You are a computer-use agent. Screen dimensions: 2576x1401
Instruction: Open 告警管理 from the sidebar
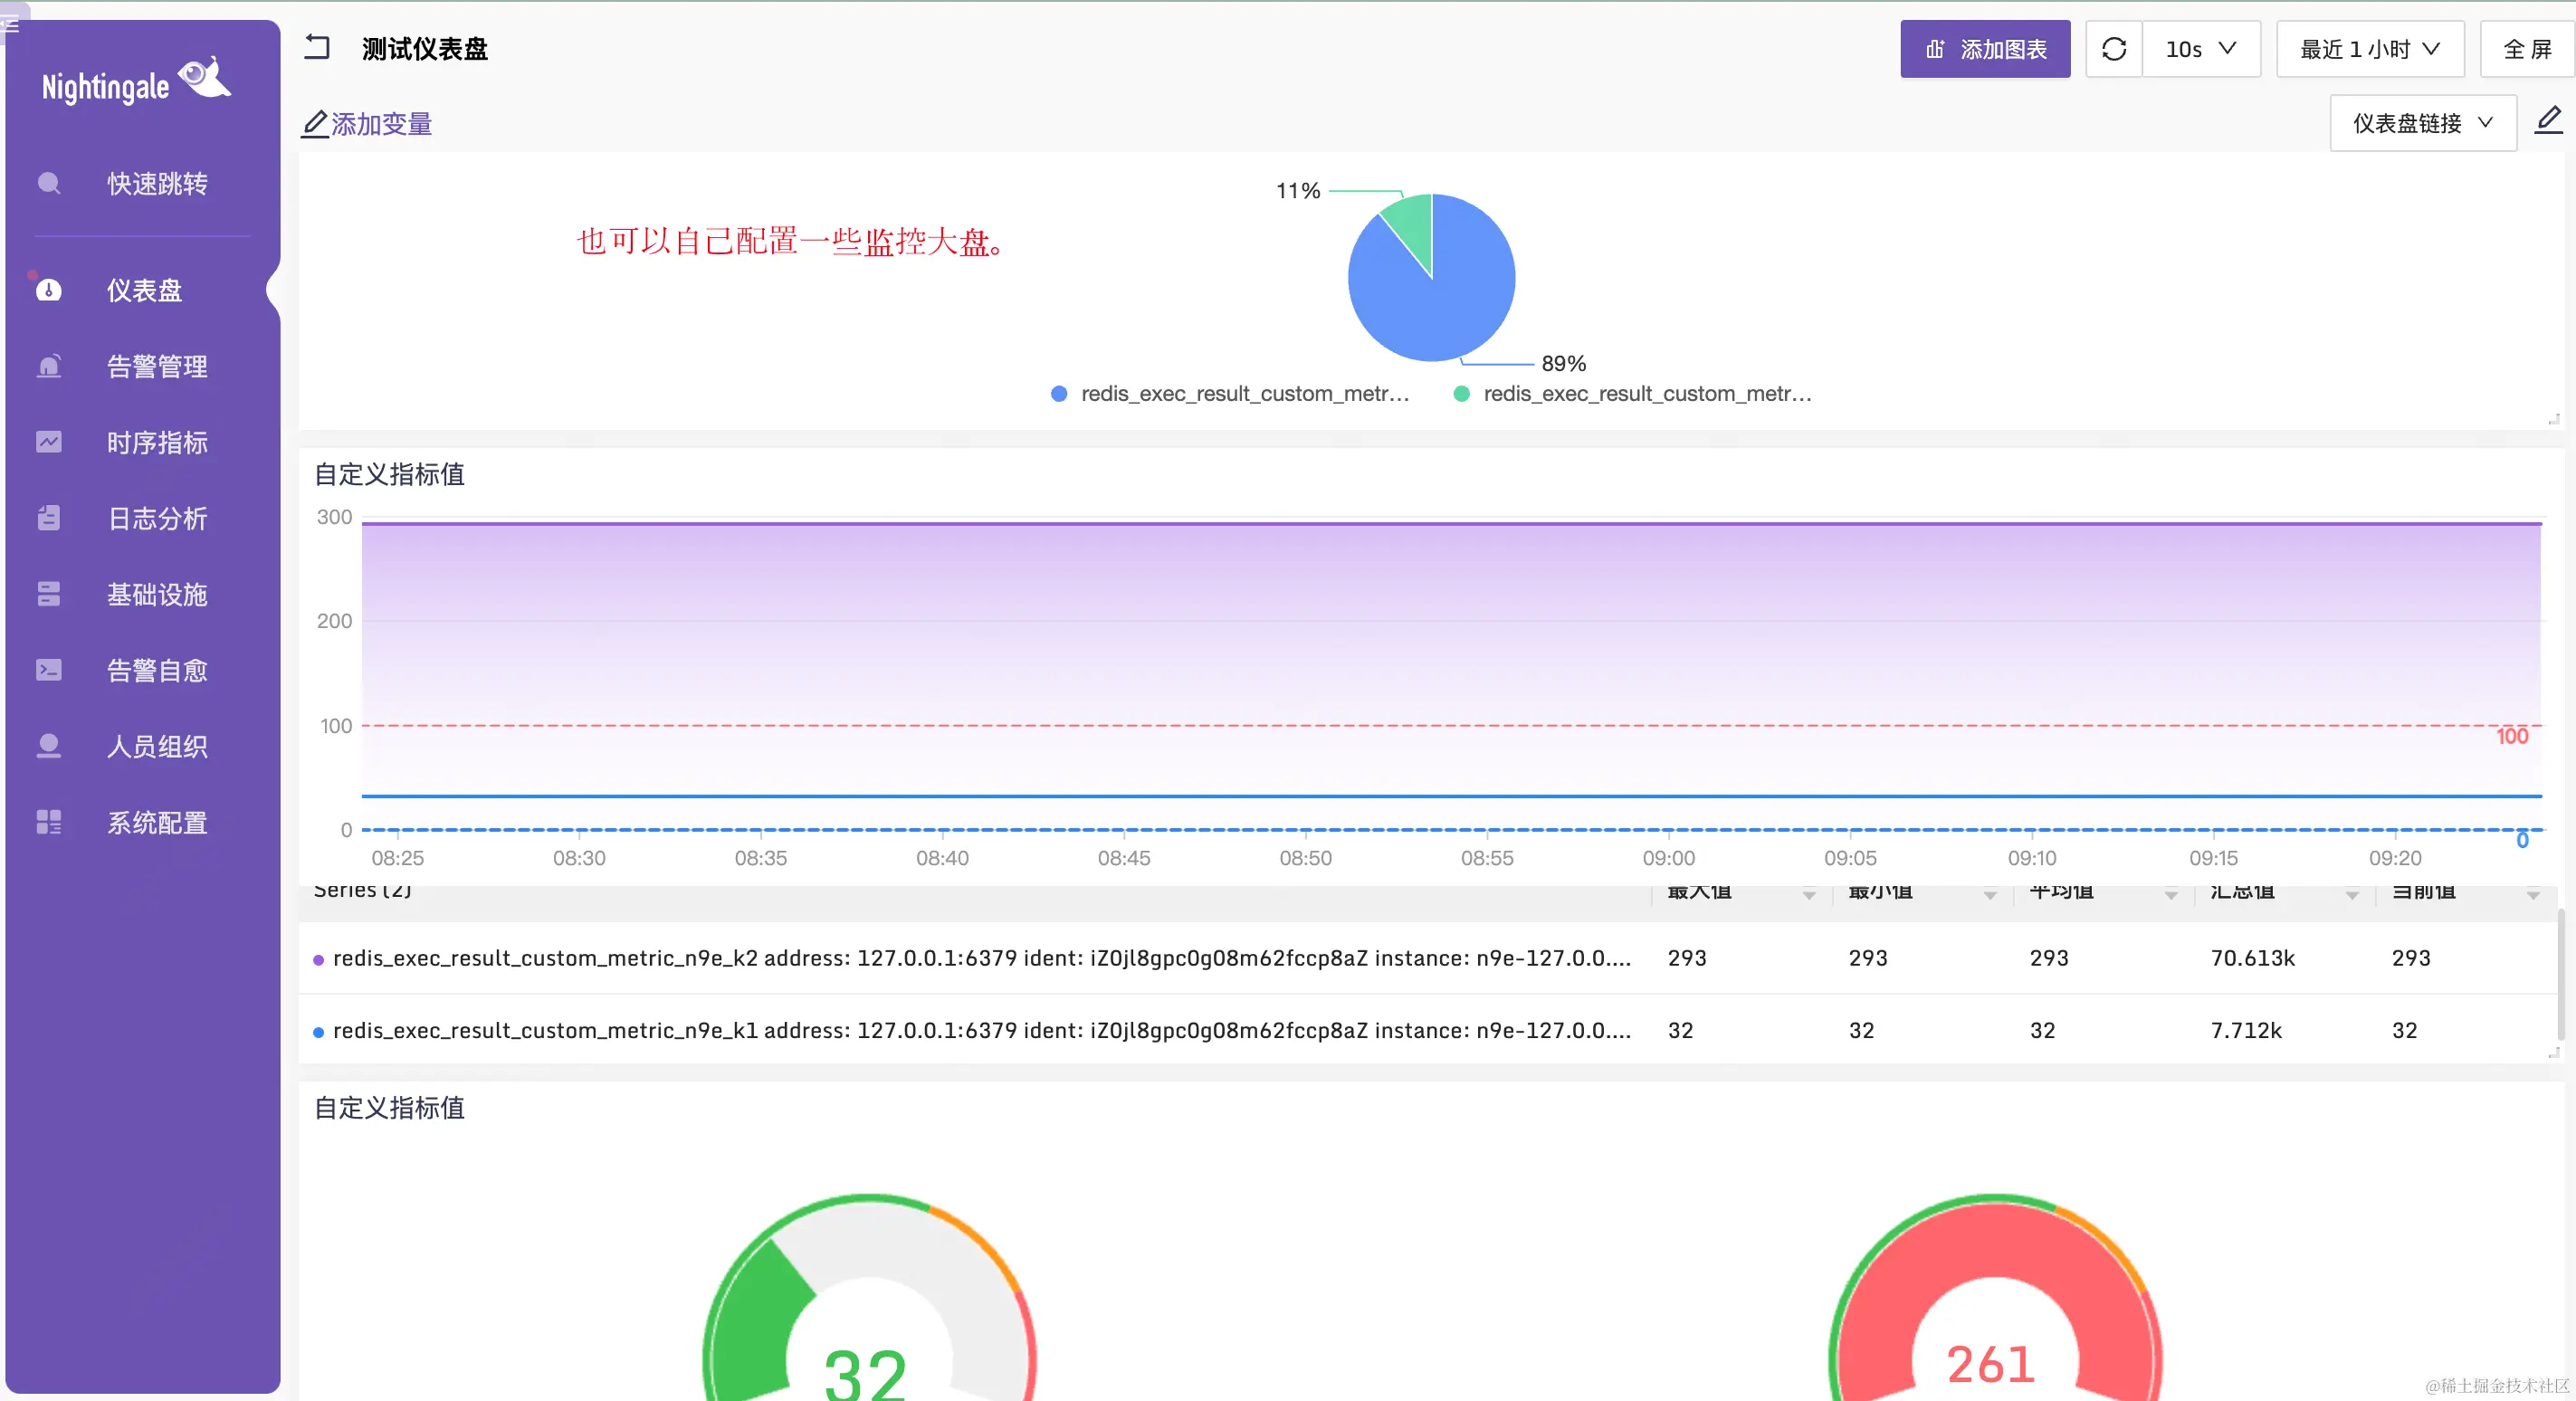click(x=157, y=367)
